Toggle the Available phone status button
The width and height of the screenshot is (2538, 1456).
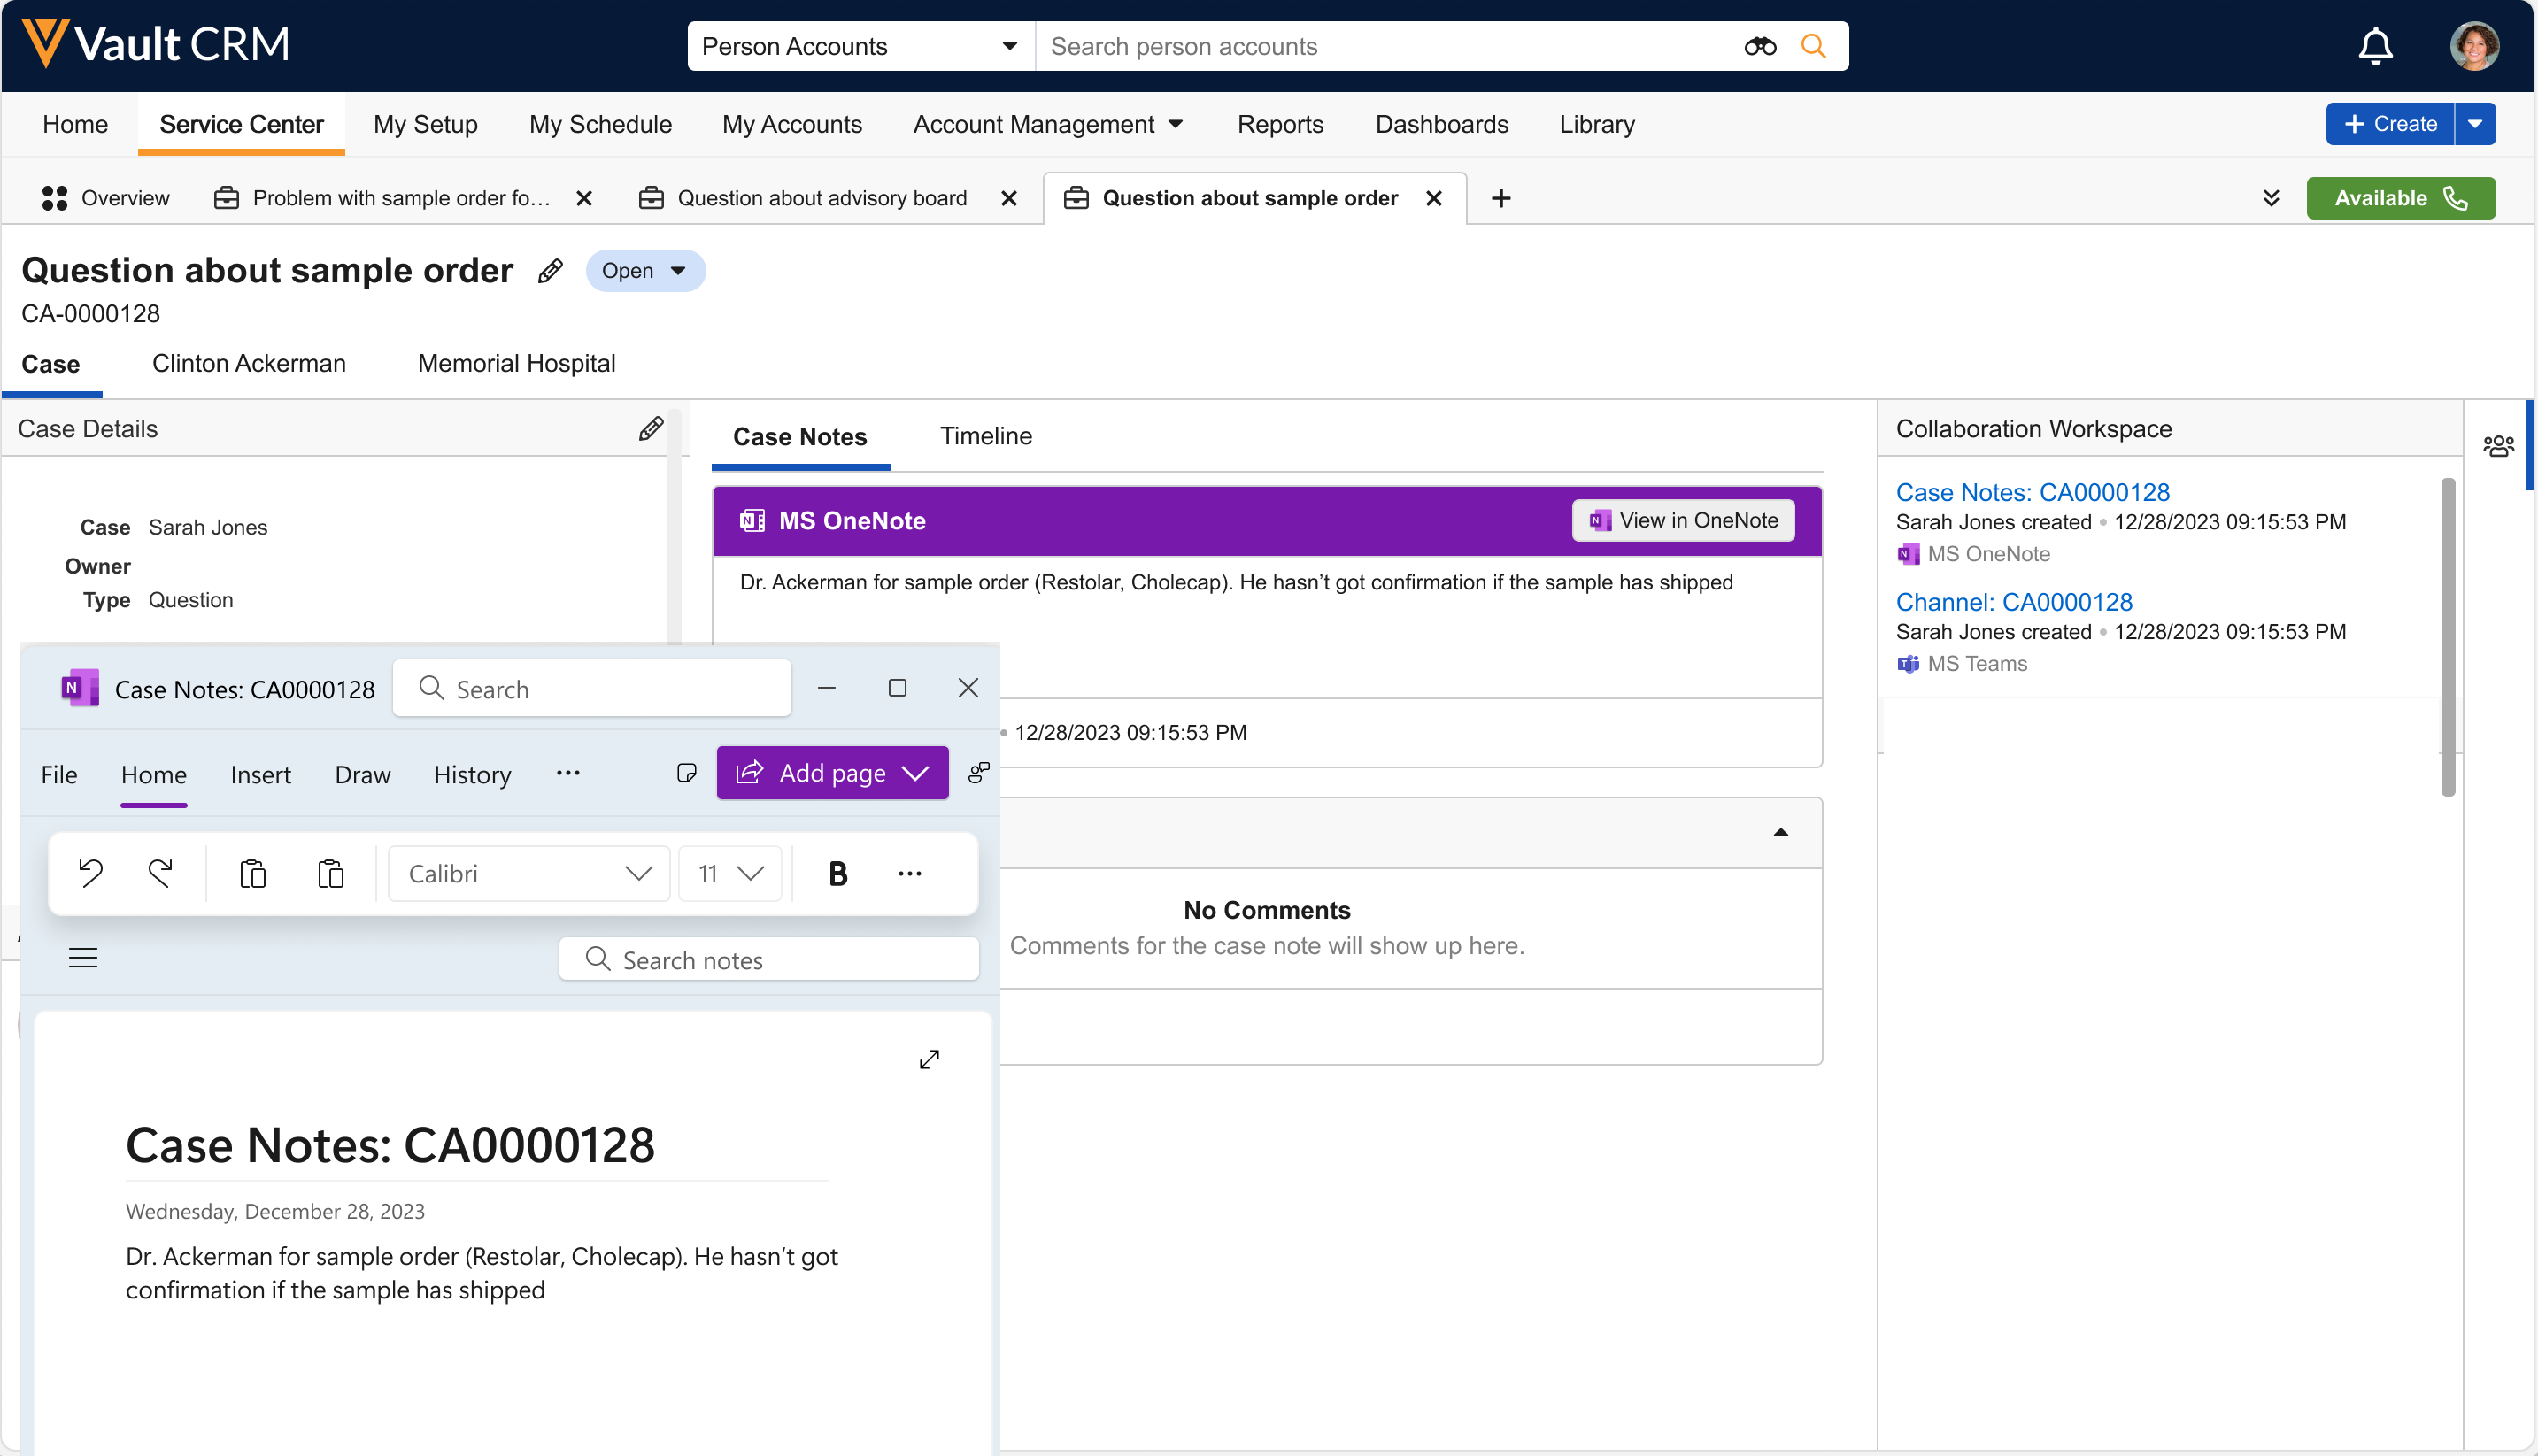coord(2399,198)
